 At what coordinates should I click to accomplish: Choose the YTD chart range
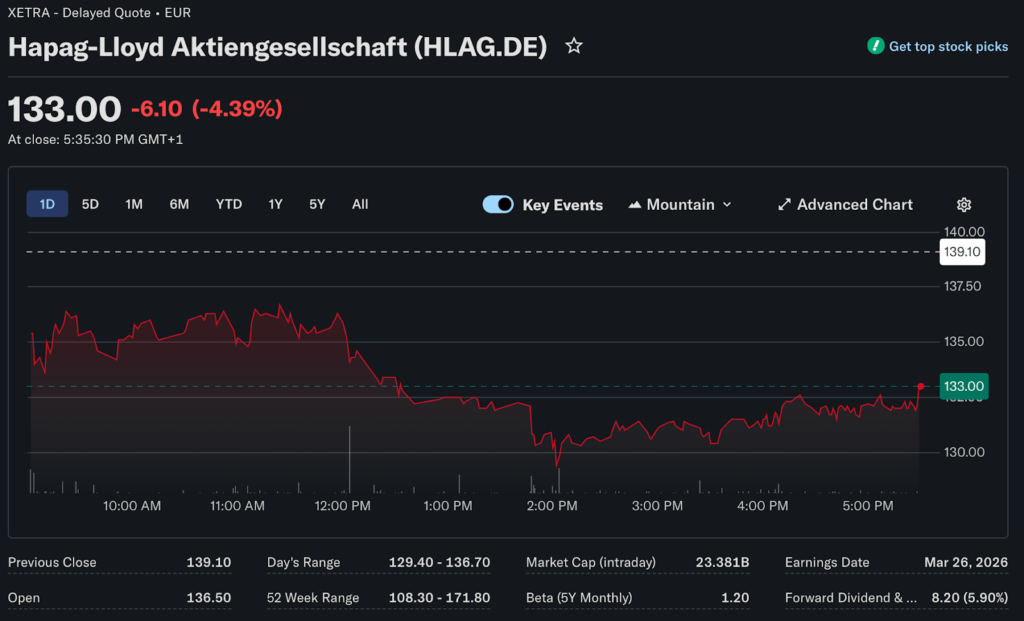coord(229,204)
